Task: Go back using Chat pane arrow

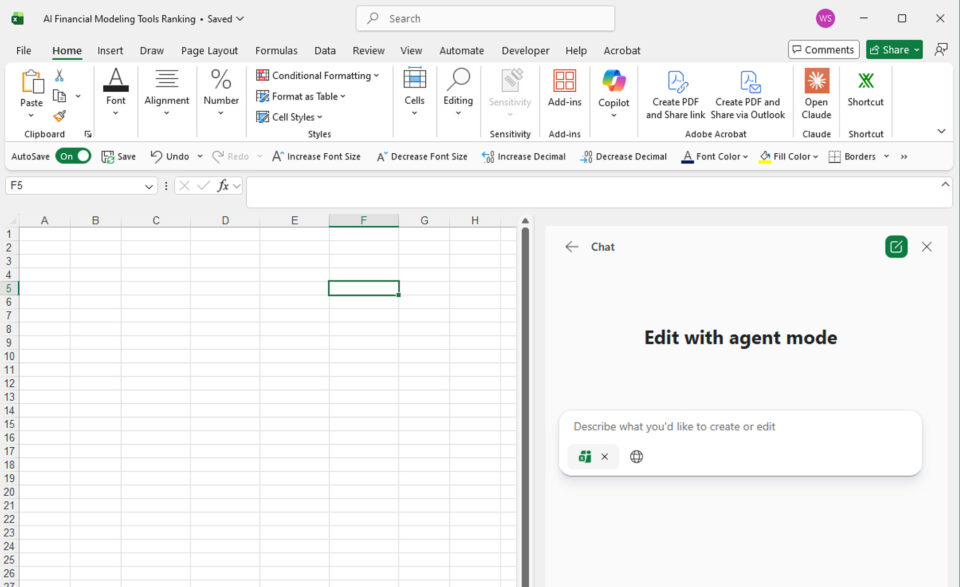Action: coord(571,247)
